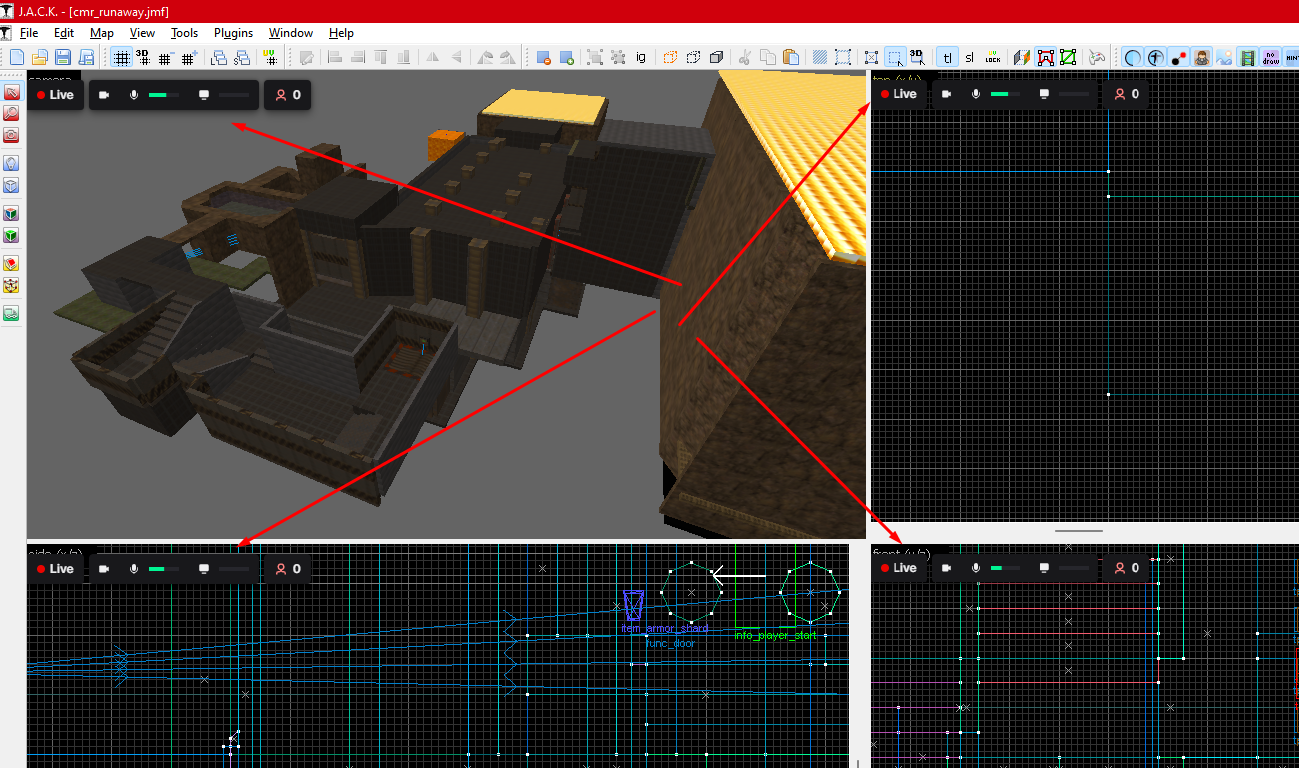Open the Tools menu
This screenshot has width=1299, height=768.
pos(184,33)
